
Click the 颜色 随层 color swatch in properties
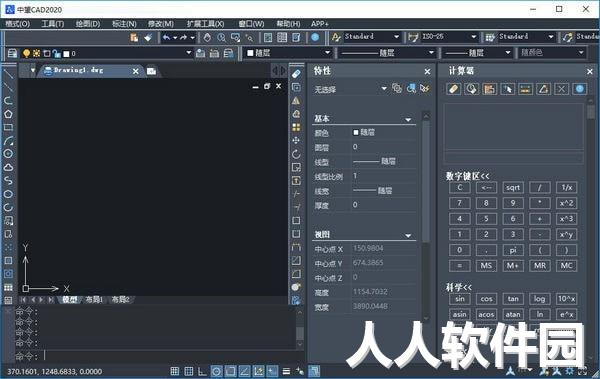coord(355,132)
